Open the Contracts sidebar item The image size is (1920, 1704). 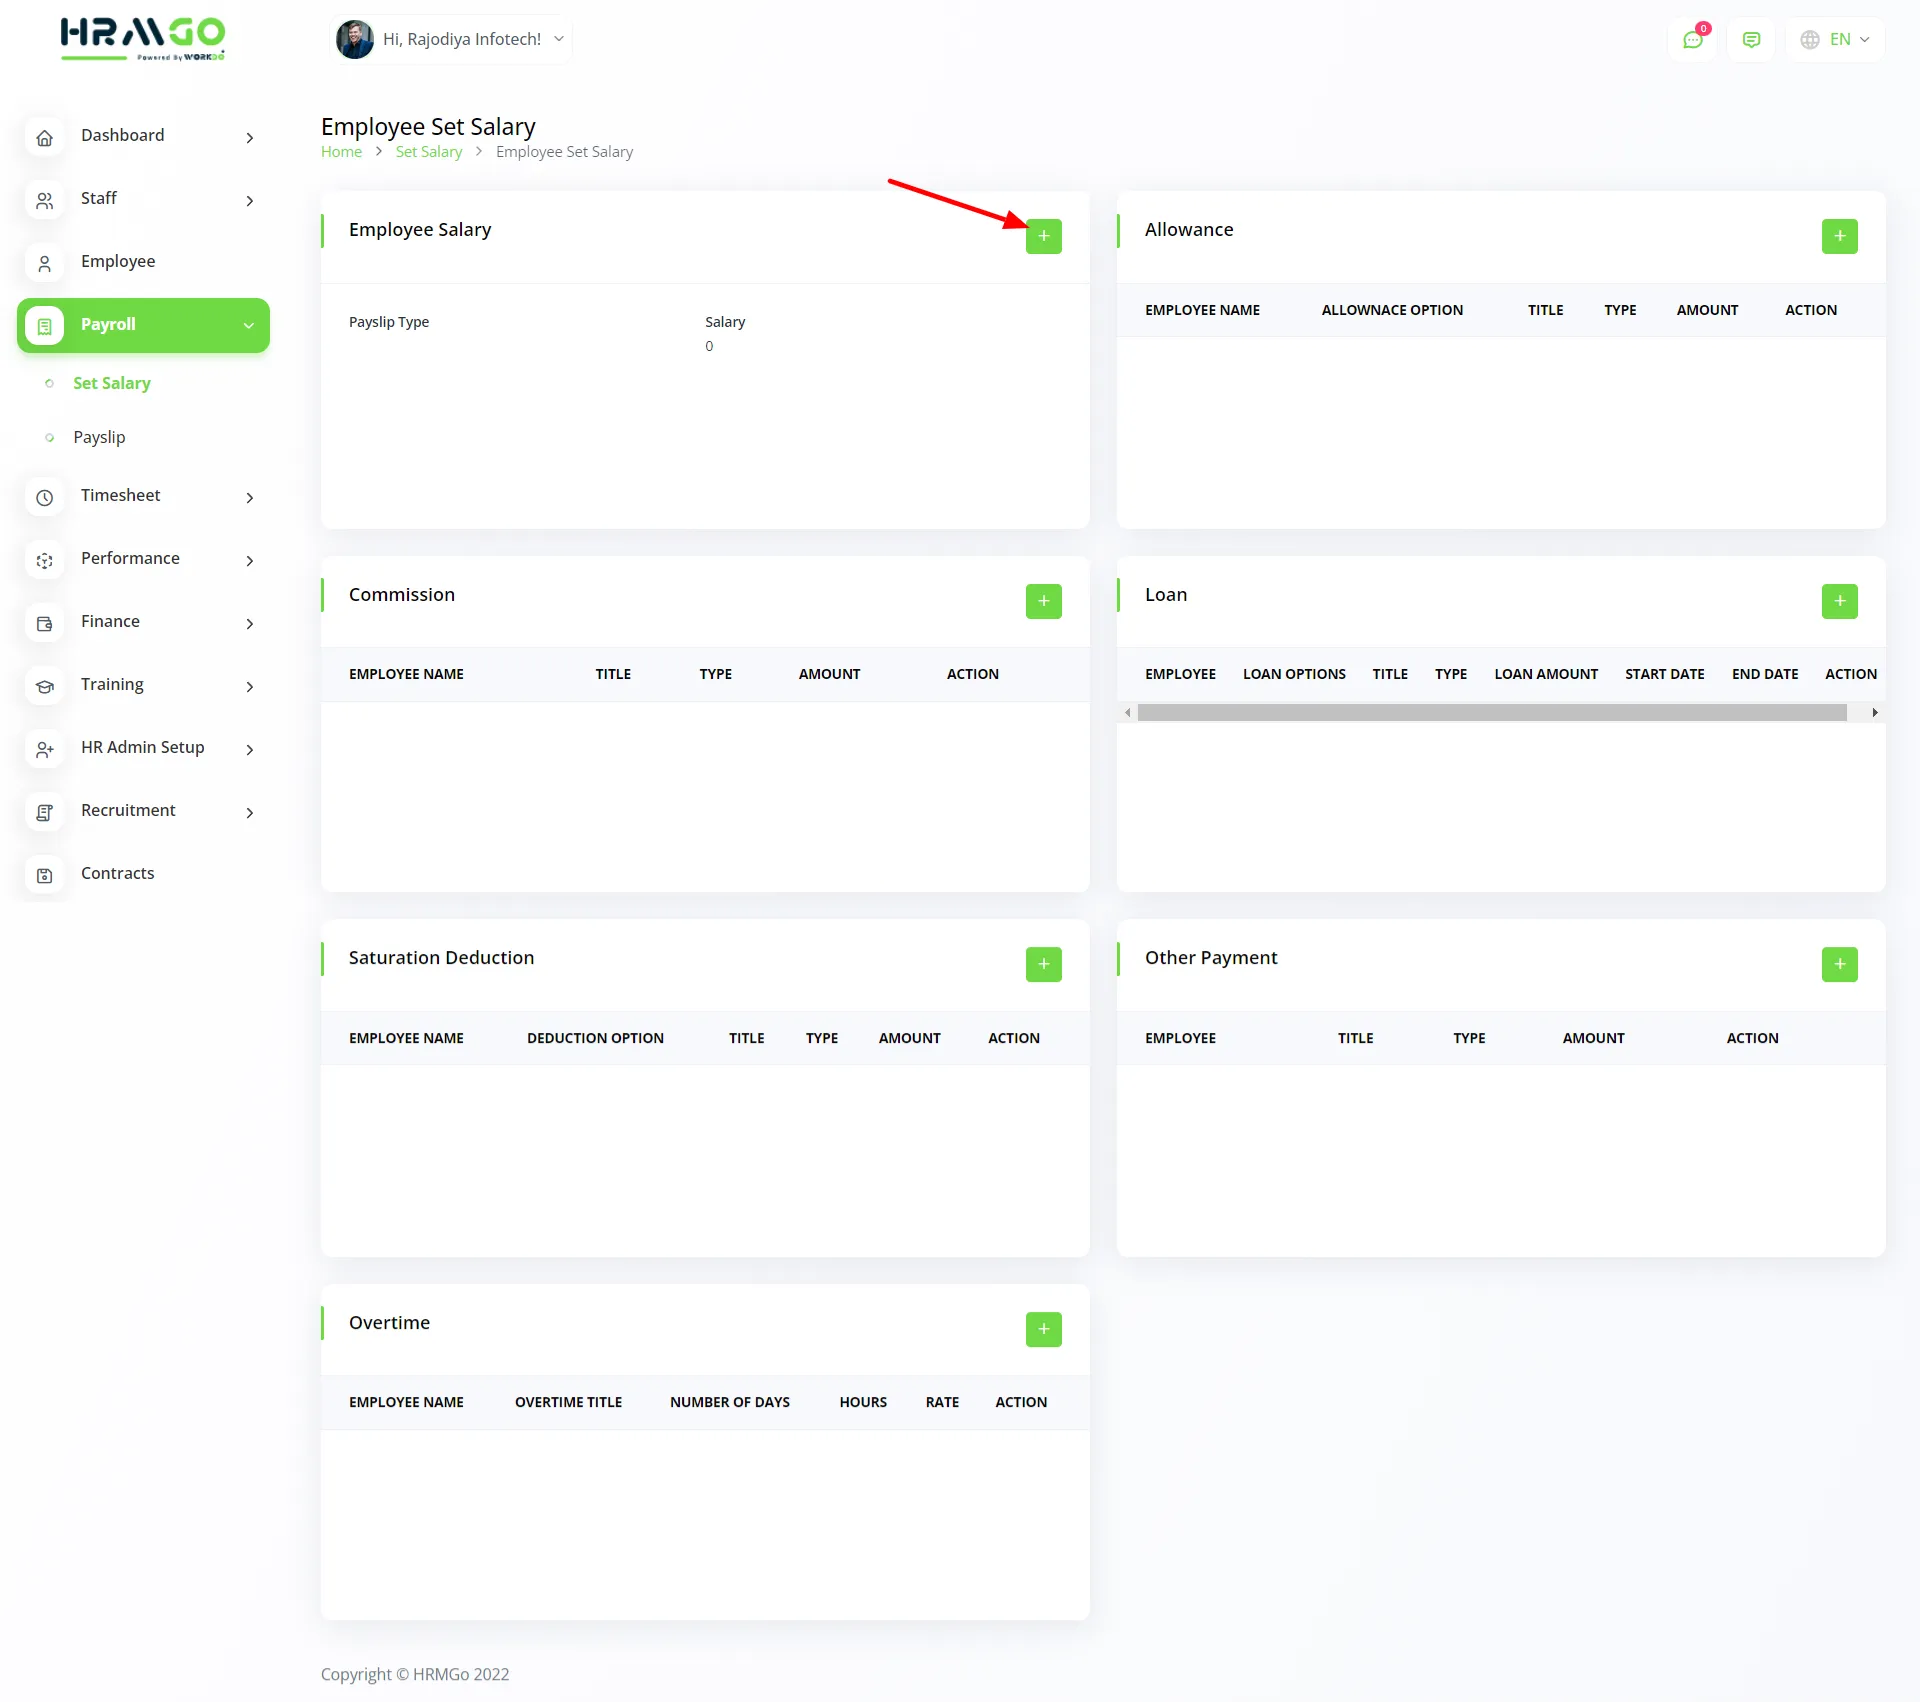point(117,873)
